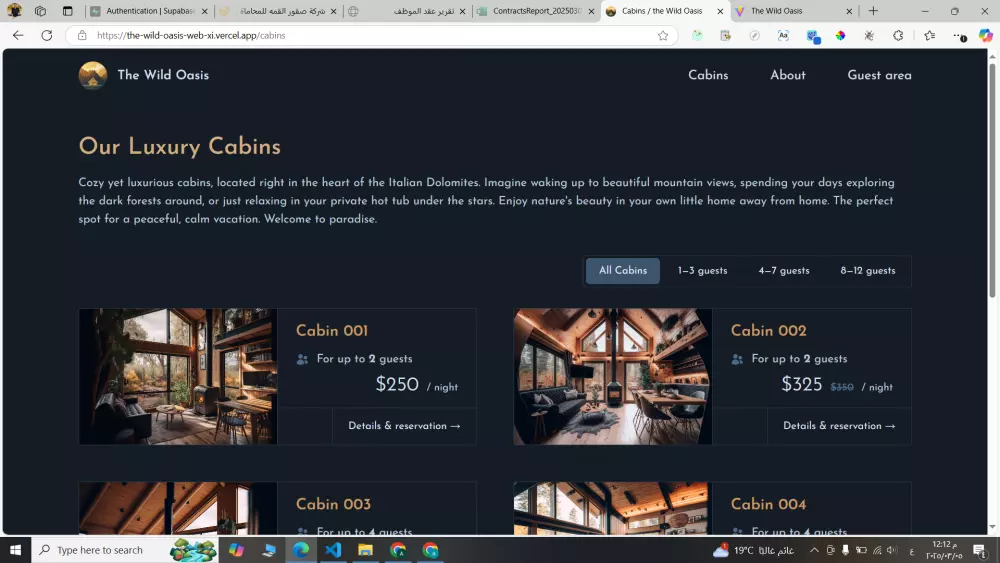Open About navigation link
1000x563 pixels.
tap(788, 75)
